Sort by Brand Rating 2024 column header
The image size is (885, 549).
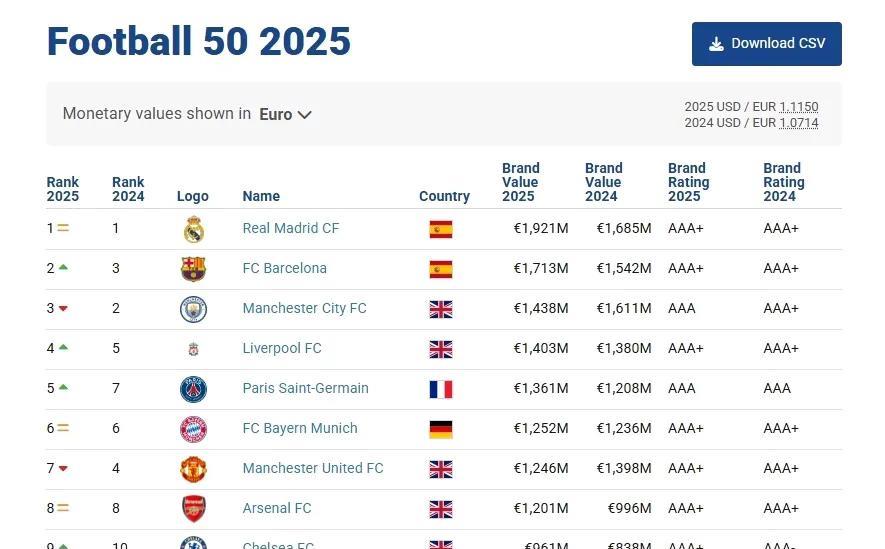(783, 182)
